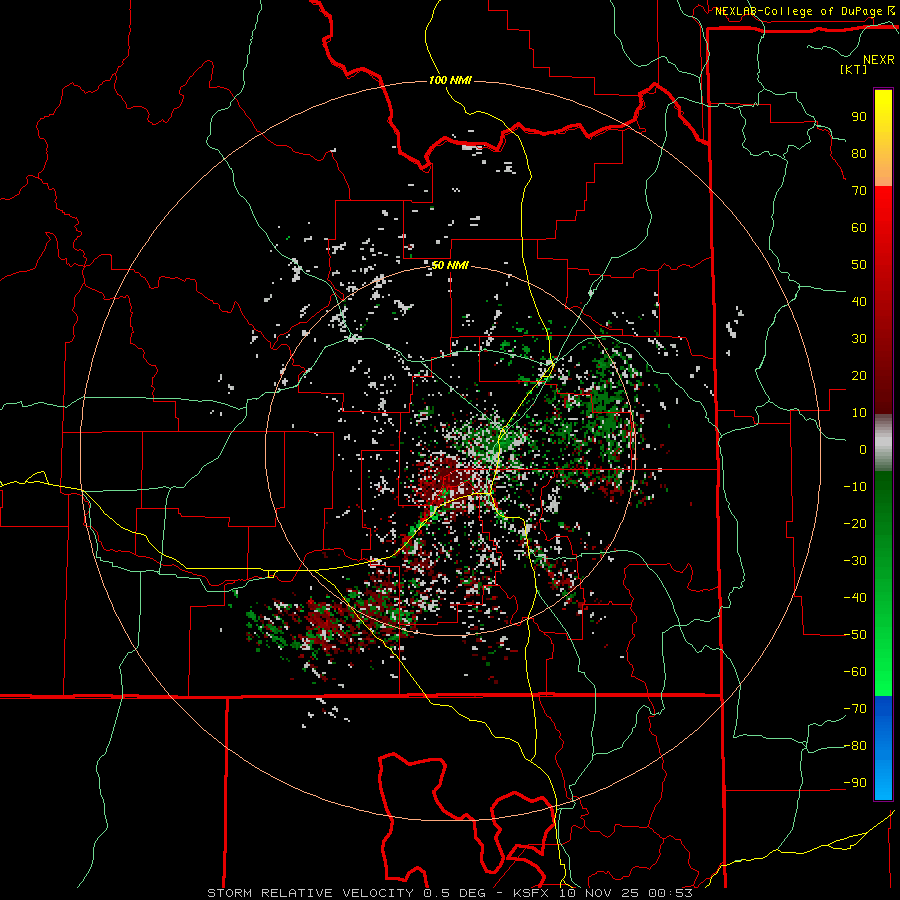
Task: Click the gray zero band of the color bar
Action: click(x=883, y=443)
